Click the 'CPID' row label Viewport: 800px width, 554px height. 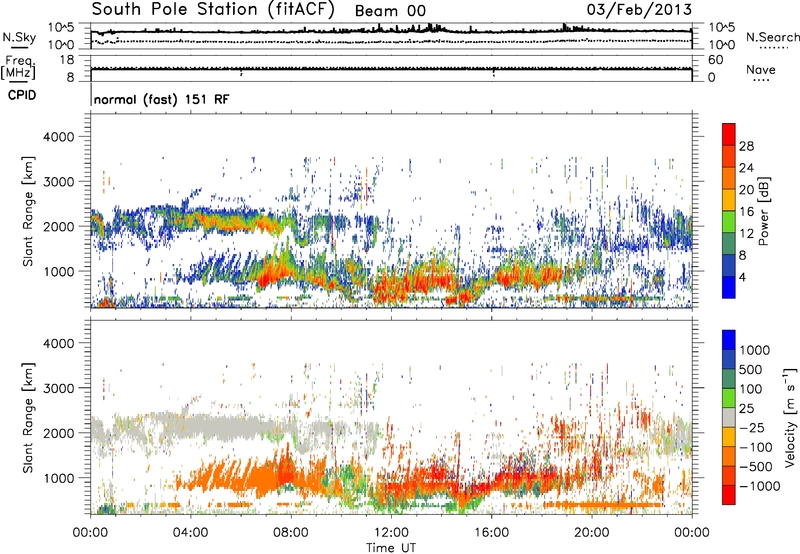coord(22,95)
